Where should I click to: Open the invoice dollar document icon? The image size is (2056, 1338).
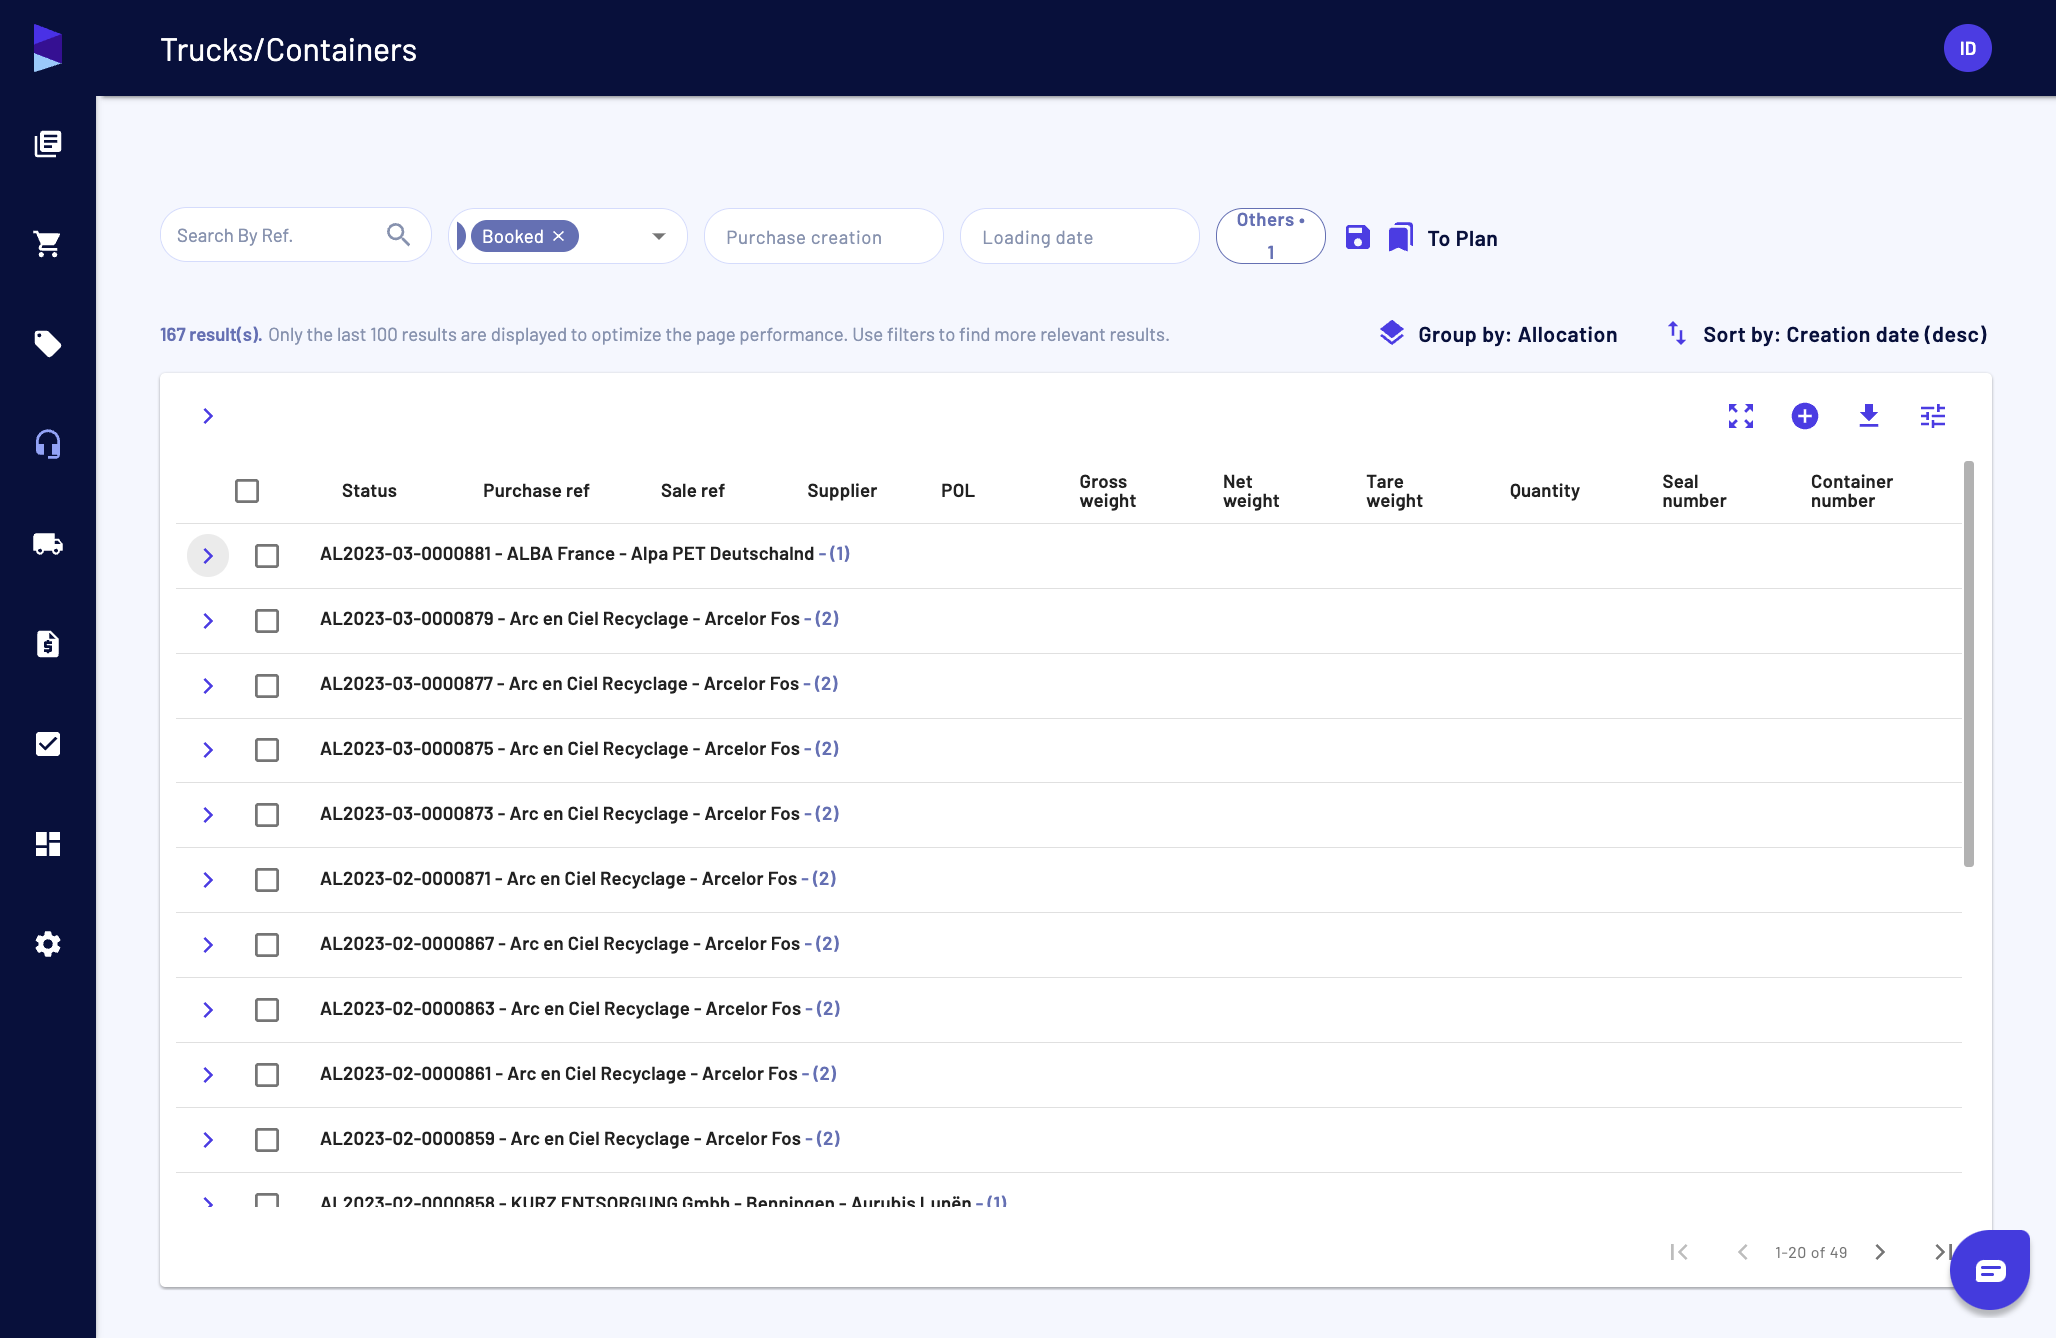pos(48,644)
